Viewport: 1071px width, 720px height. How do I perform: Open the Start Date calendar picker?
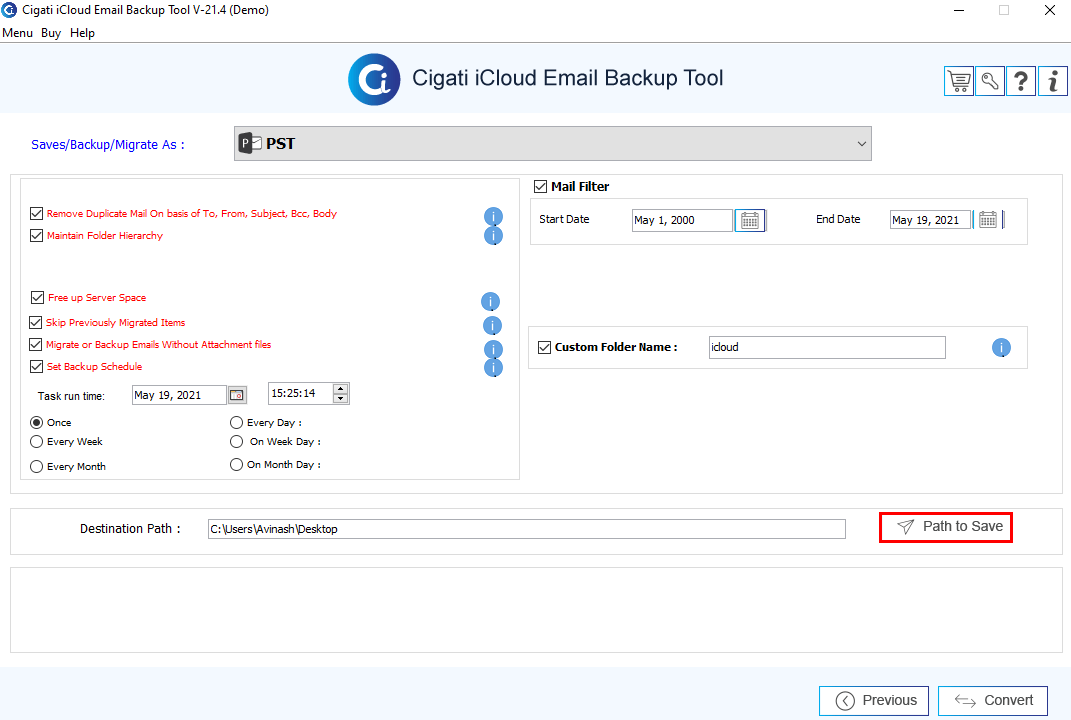749,220
